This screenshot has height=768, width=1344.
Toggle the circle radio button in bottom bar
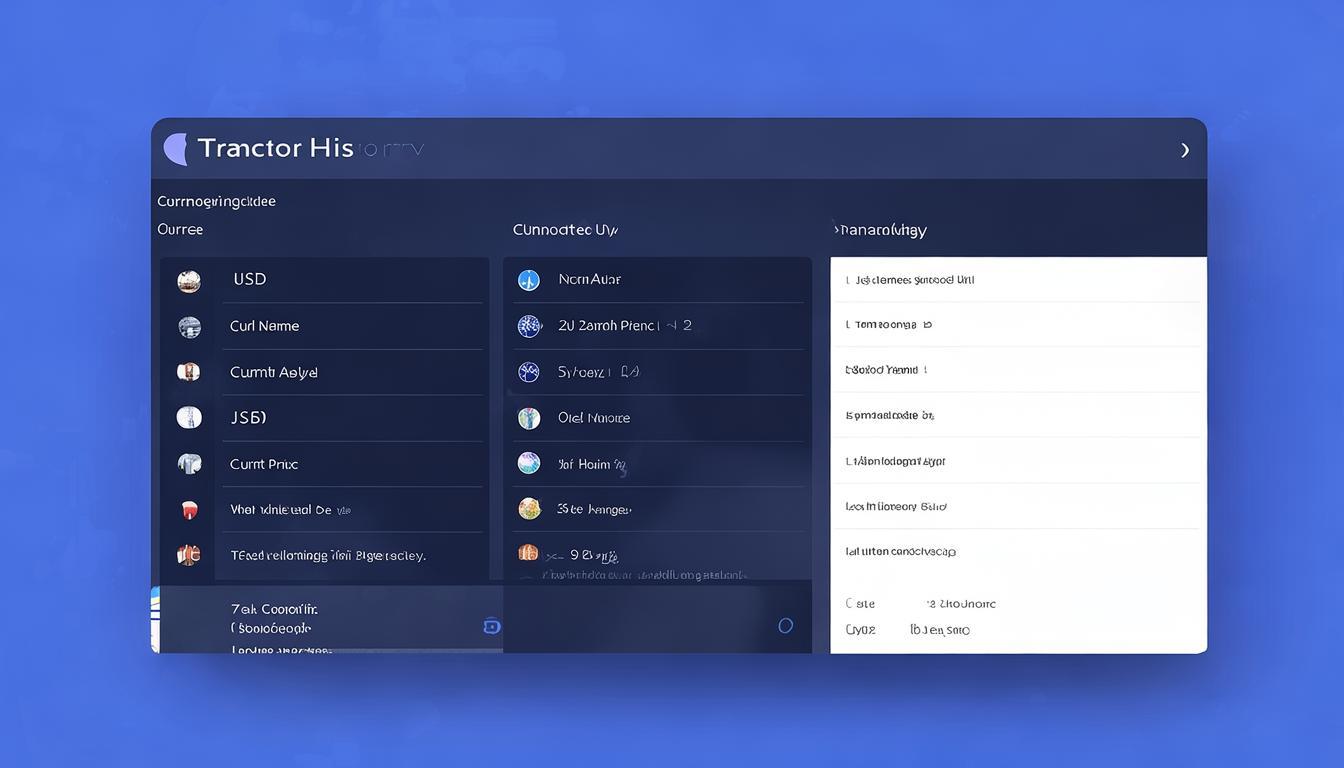click(786, 626)
